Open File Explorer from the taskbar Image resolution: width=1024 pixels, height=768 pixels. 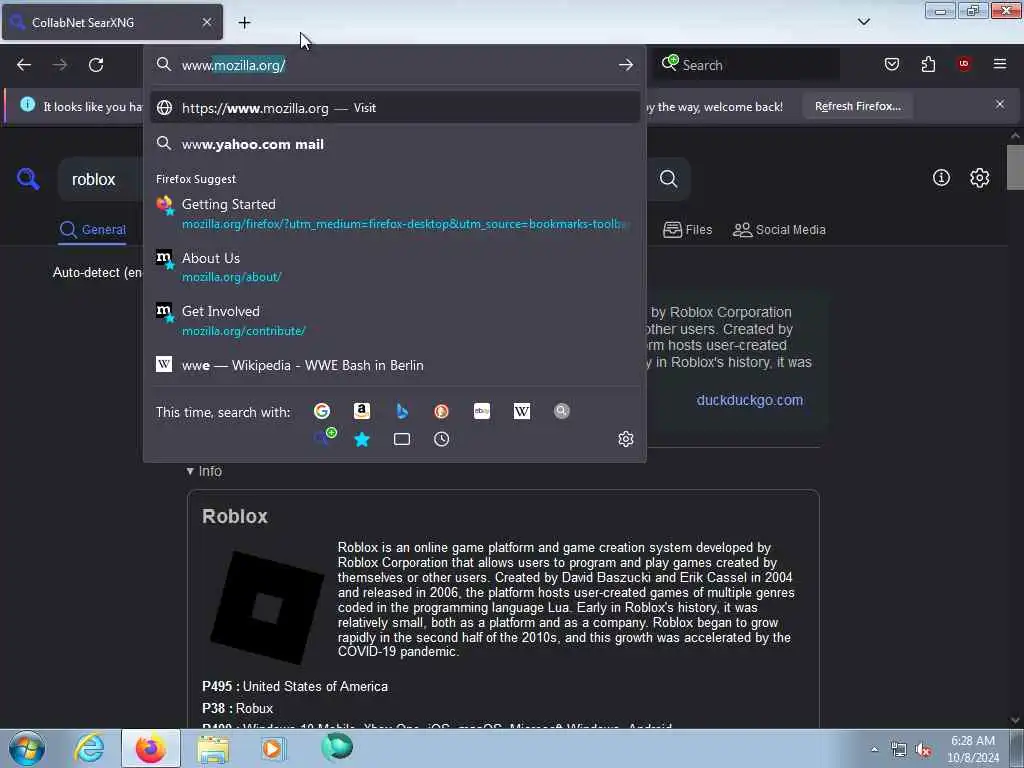[x=213, y=748]
